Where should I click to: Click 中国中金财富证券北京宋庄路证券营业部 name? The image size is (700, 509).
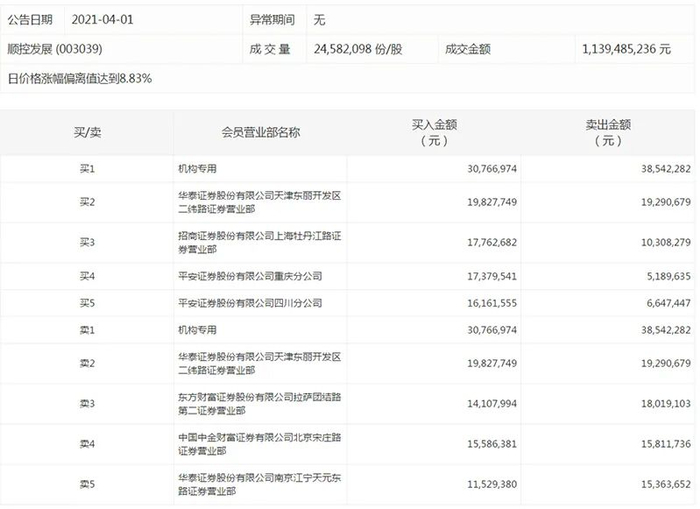pos(259,444)
